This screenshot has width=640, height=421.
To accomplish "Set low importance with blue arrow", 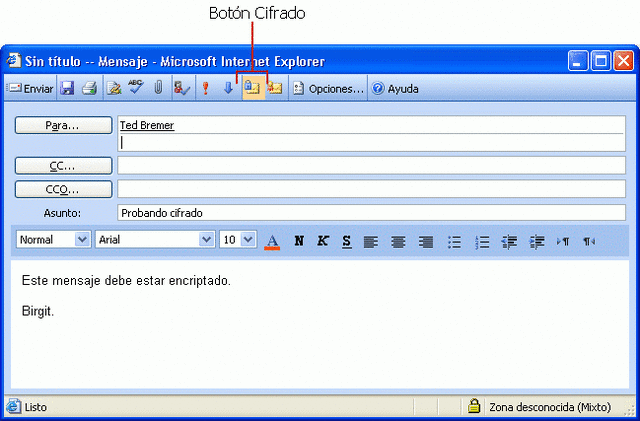I will (229, 88).
